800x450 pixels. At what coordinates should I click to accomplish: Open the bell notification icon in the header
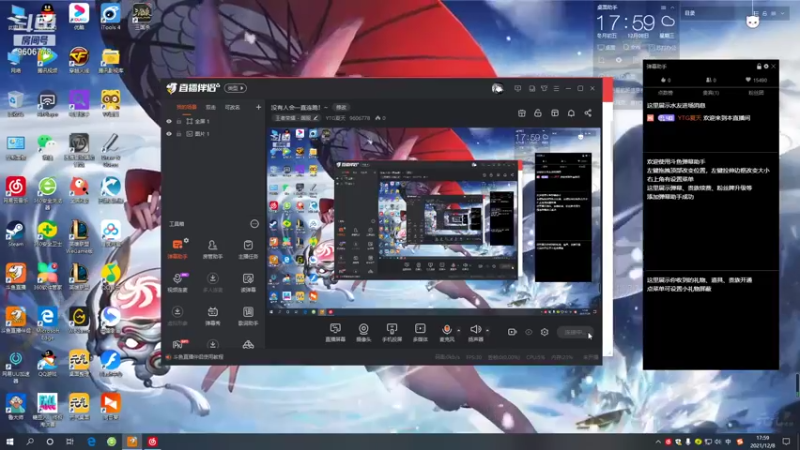click(x=571, y=113)
